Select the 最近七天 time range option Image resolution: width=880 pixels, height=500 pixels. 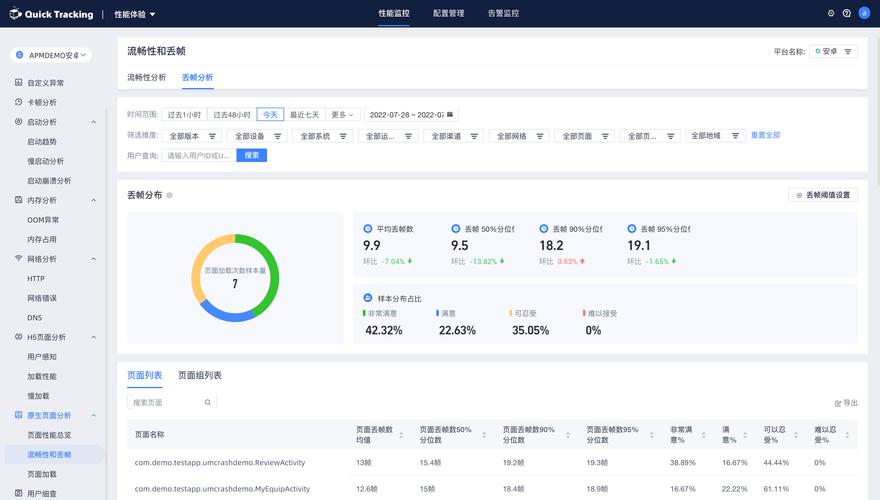[x=305, y=115]
